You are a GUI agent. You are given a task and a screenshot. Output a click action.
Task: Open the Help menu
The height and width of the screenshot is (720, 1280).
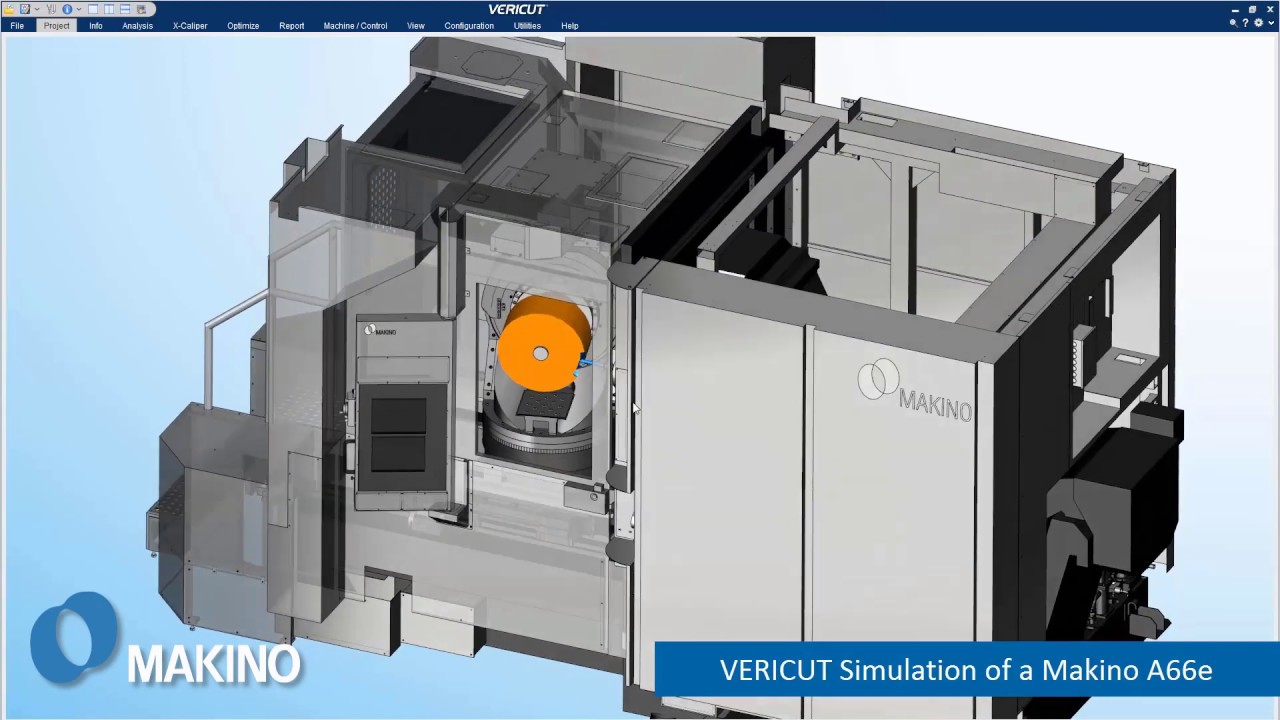coord(570,26)
